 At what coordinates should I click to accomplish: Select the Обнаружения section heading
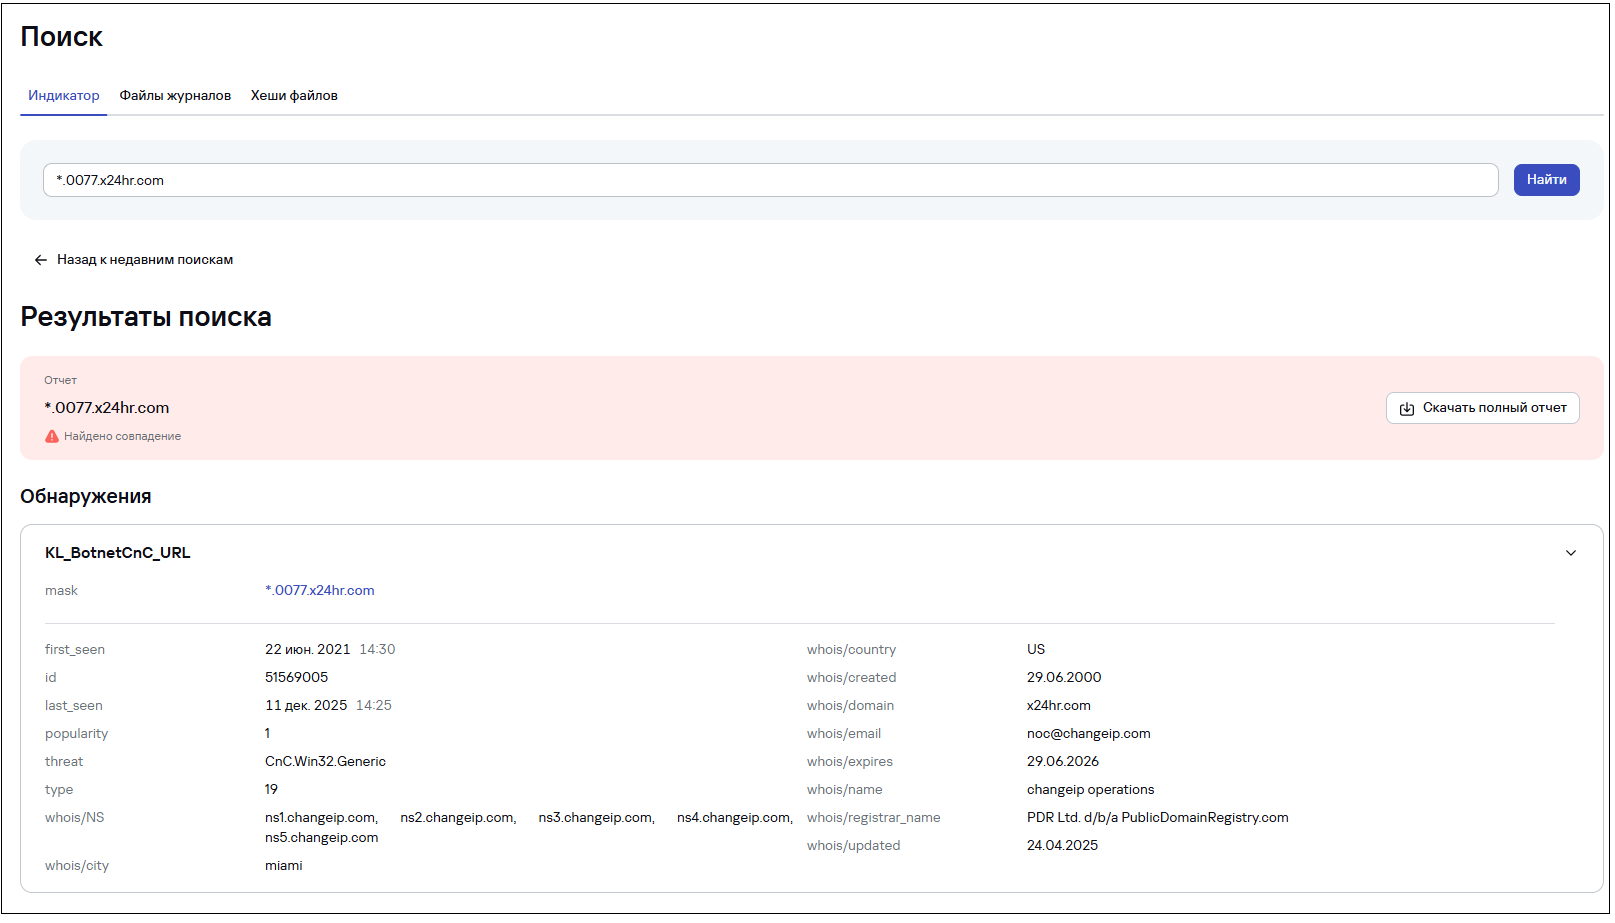point(86,497)
